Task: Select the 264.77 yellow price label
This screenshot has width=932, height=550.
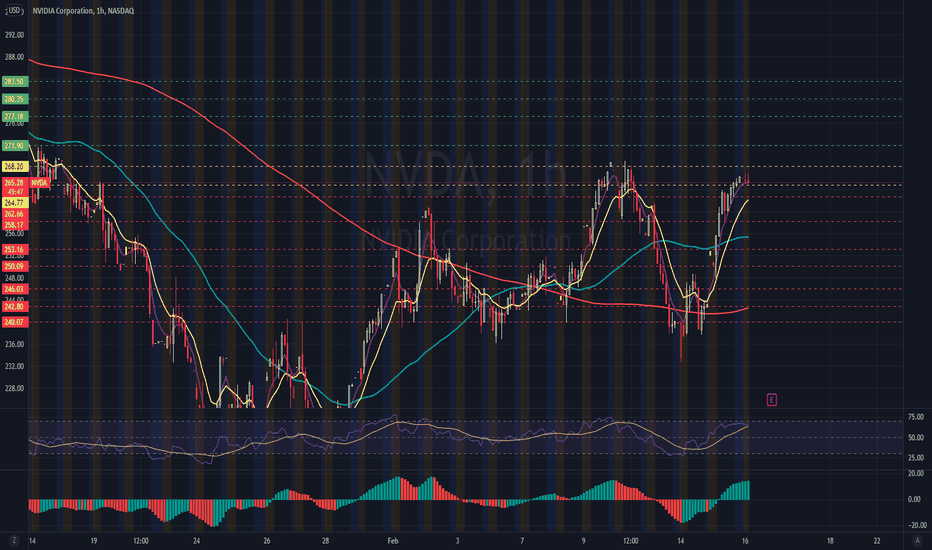Action: (14, 203)
